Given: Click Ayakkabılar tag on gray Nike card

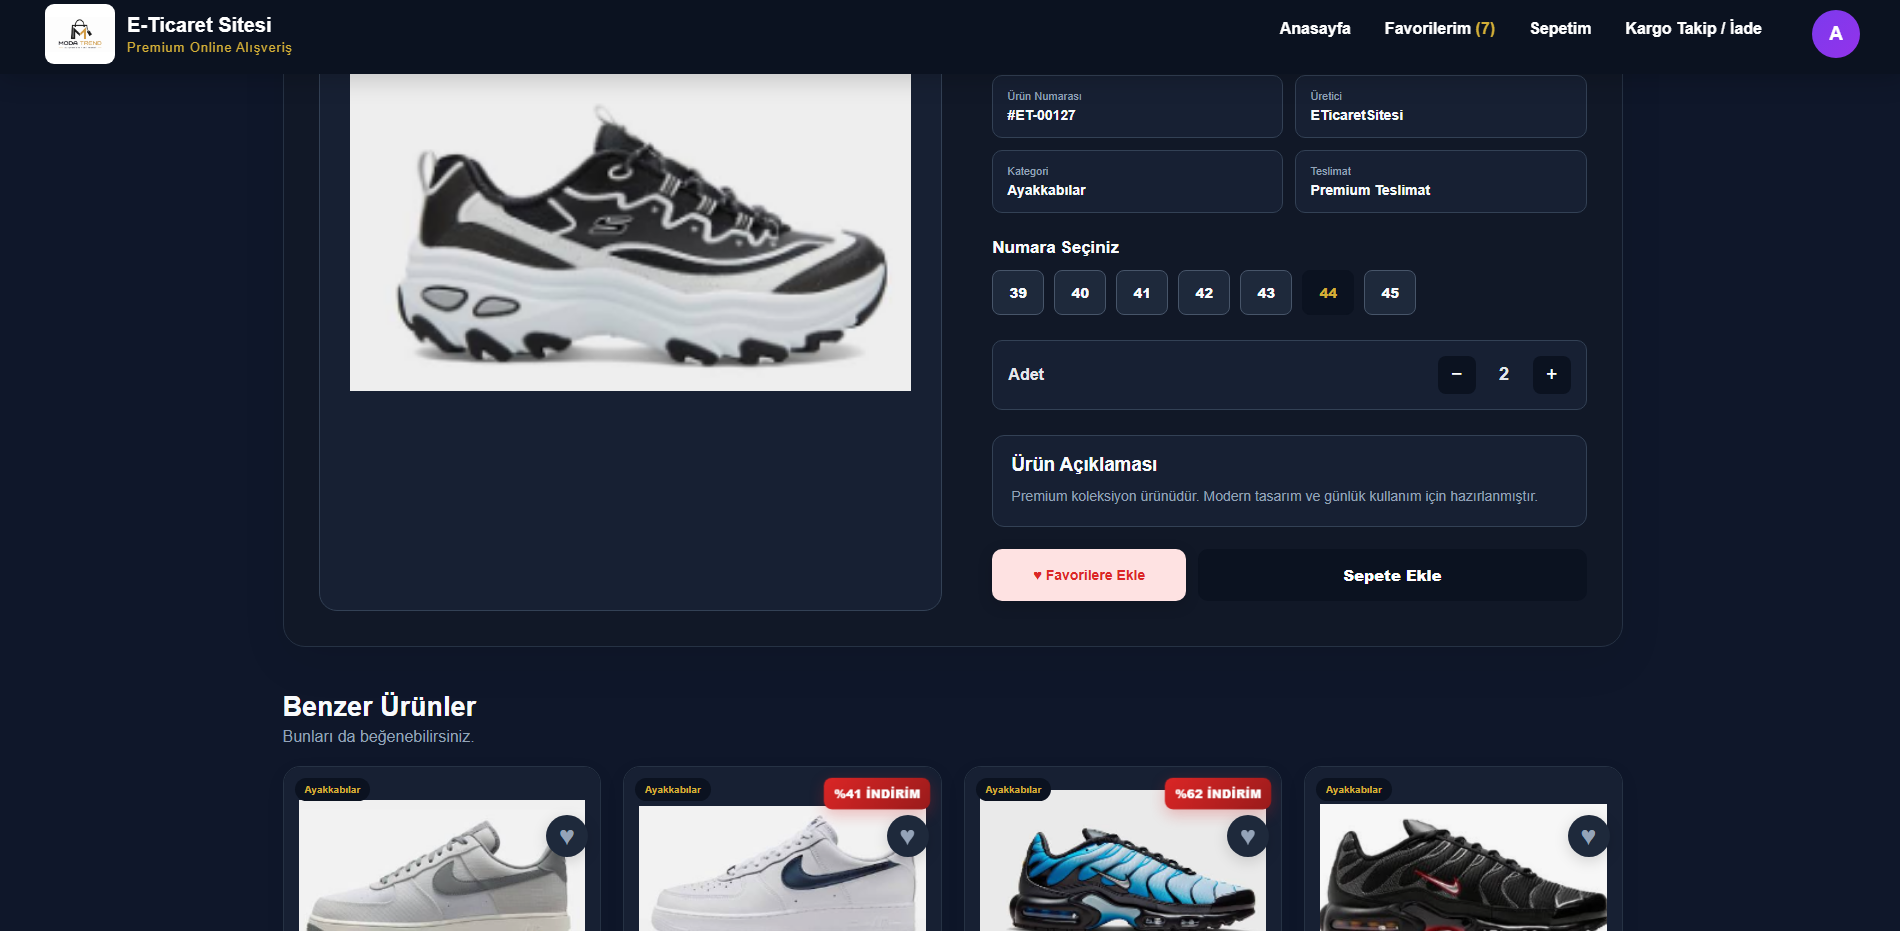Looking at the screenshot, I should click(x=332, y=790).
